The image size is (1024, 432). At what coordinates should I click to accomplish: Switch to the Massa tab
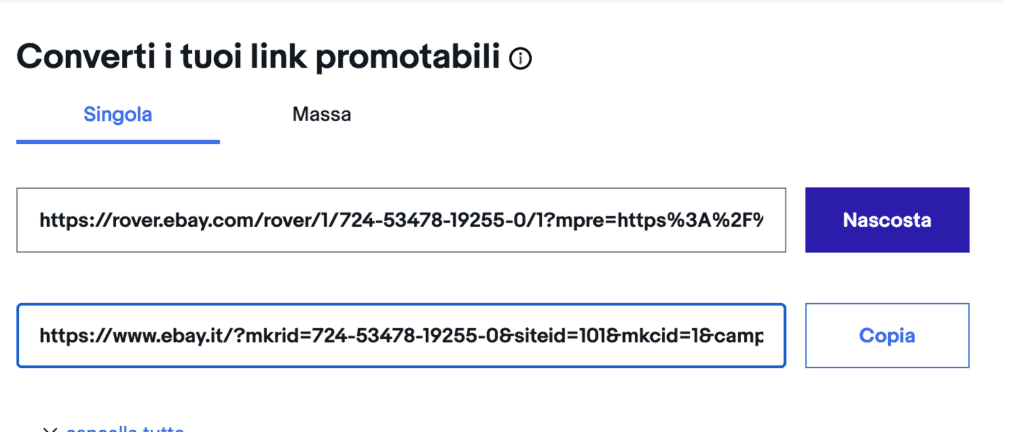coord(321,115)
